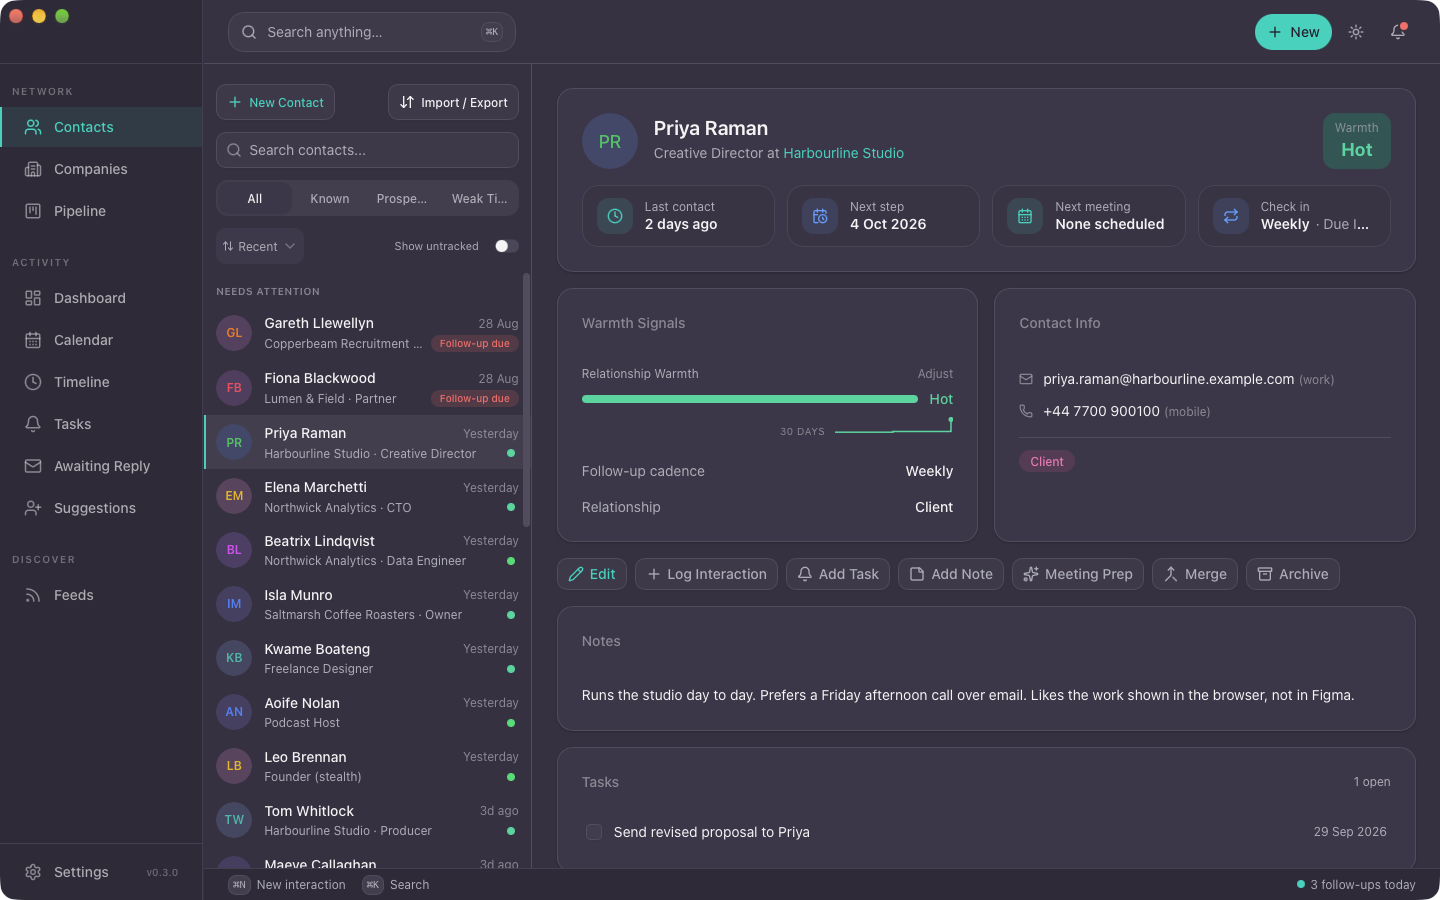
Task: Click Log Interaction button
Action: (x=706, y=574)
